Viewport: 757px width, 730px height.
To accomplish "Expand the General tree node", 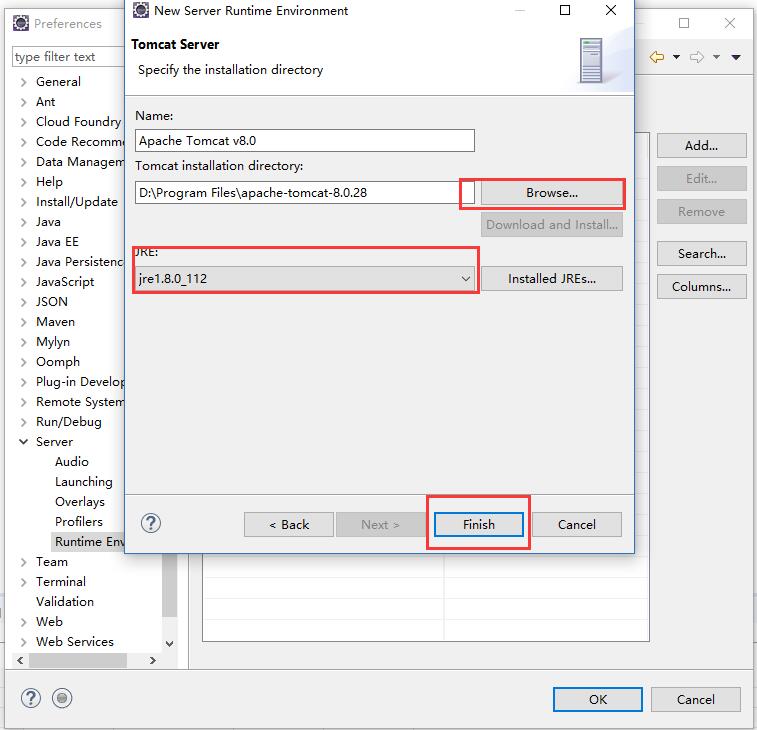I will click(23, 82).
